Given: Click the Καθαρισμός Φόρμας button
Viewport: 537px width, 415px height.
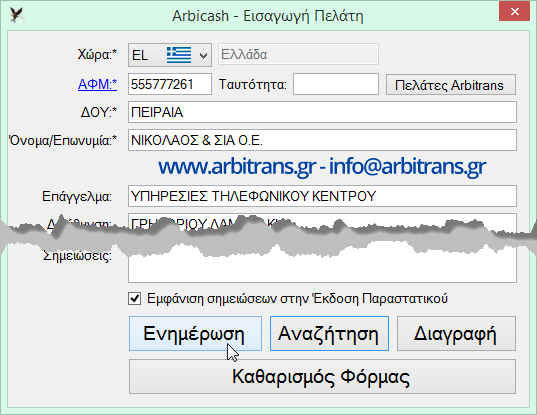Looking at the screenshot, I should (322, 377).
